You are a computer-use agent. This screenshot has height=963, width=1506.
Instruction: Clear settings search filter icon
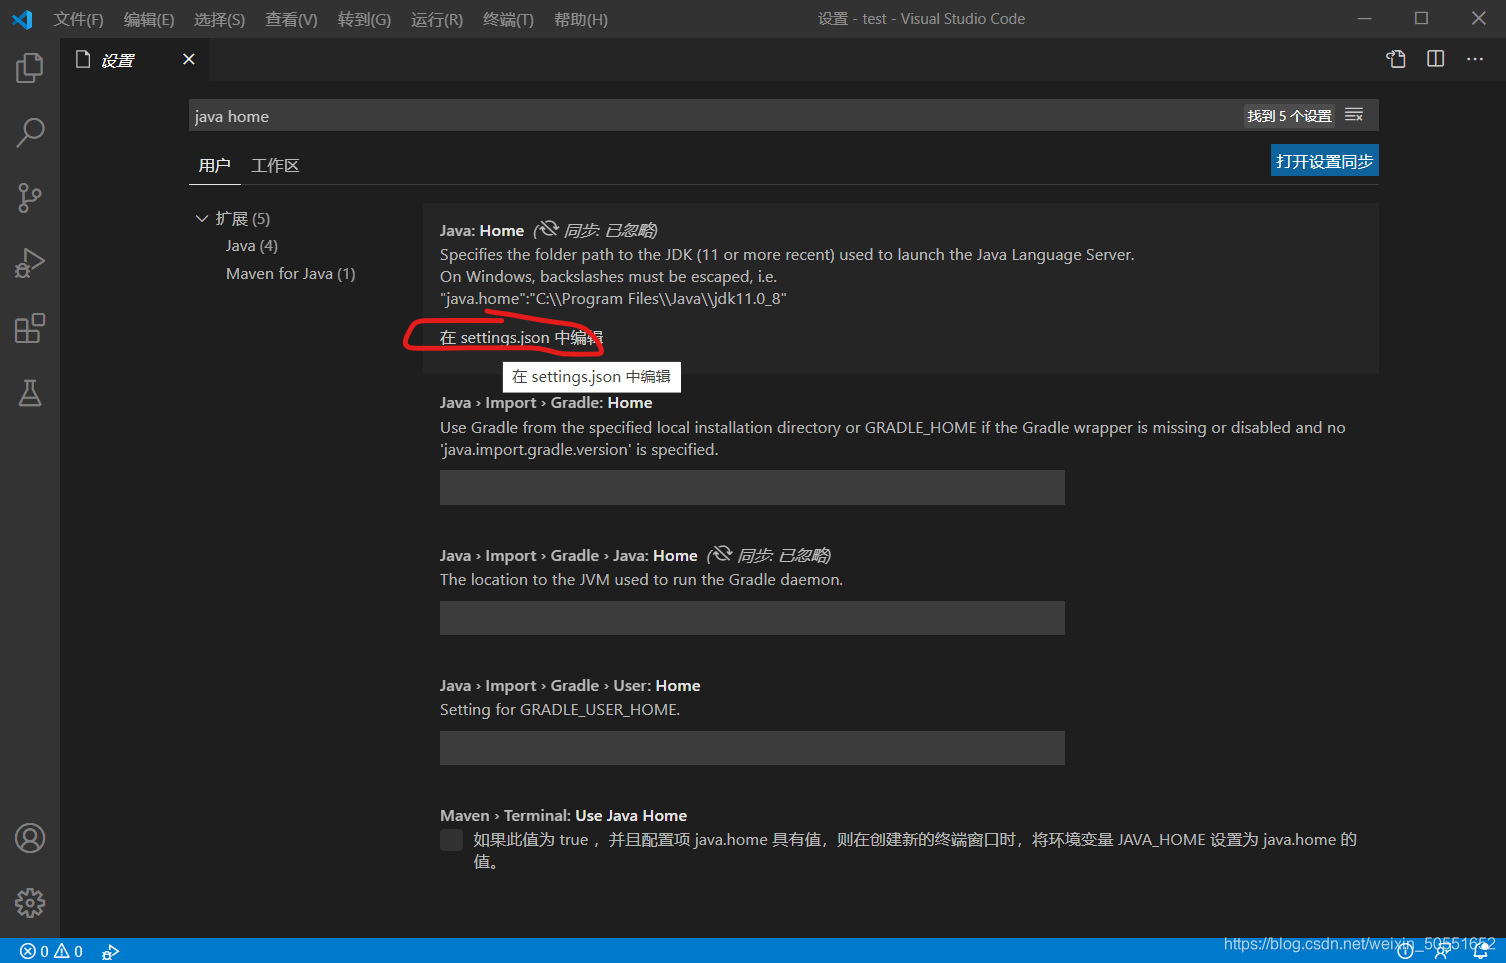(x=1354, y=115)
